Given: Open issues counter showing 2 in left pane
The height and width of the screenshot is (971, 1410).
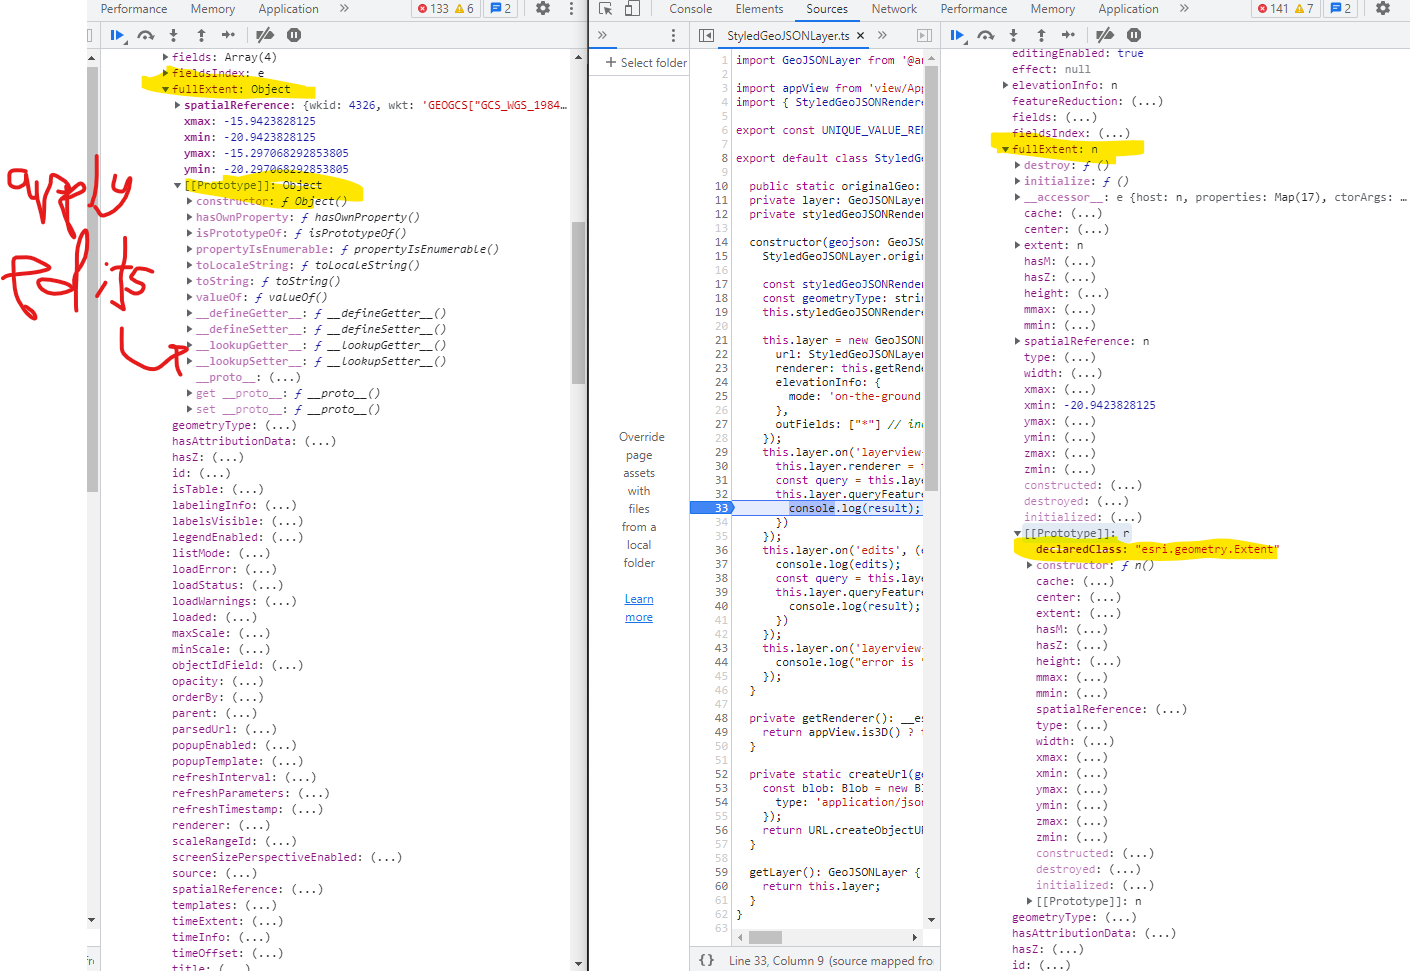Looking at the screenshot, I should pos(500,9).
